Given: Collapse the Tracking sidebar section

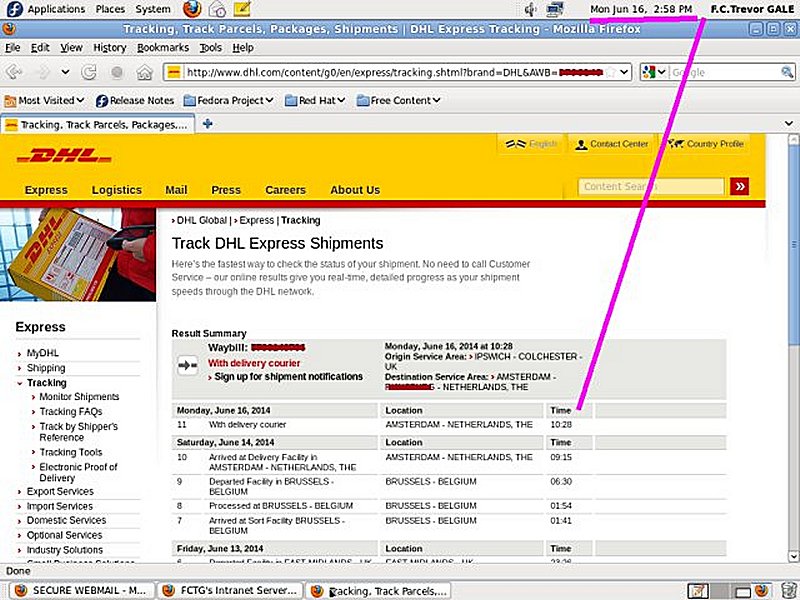Looking at the screenshot, I should click(x=19, y=383).
